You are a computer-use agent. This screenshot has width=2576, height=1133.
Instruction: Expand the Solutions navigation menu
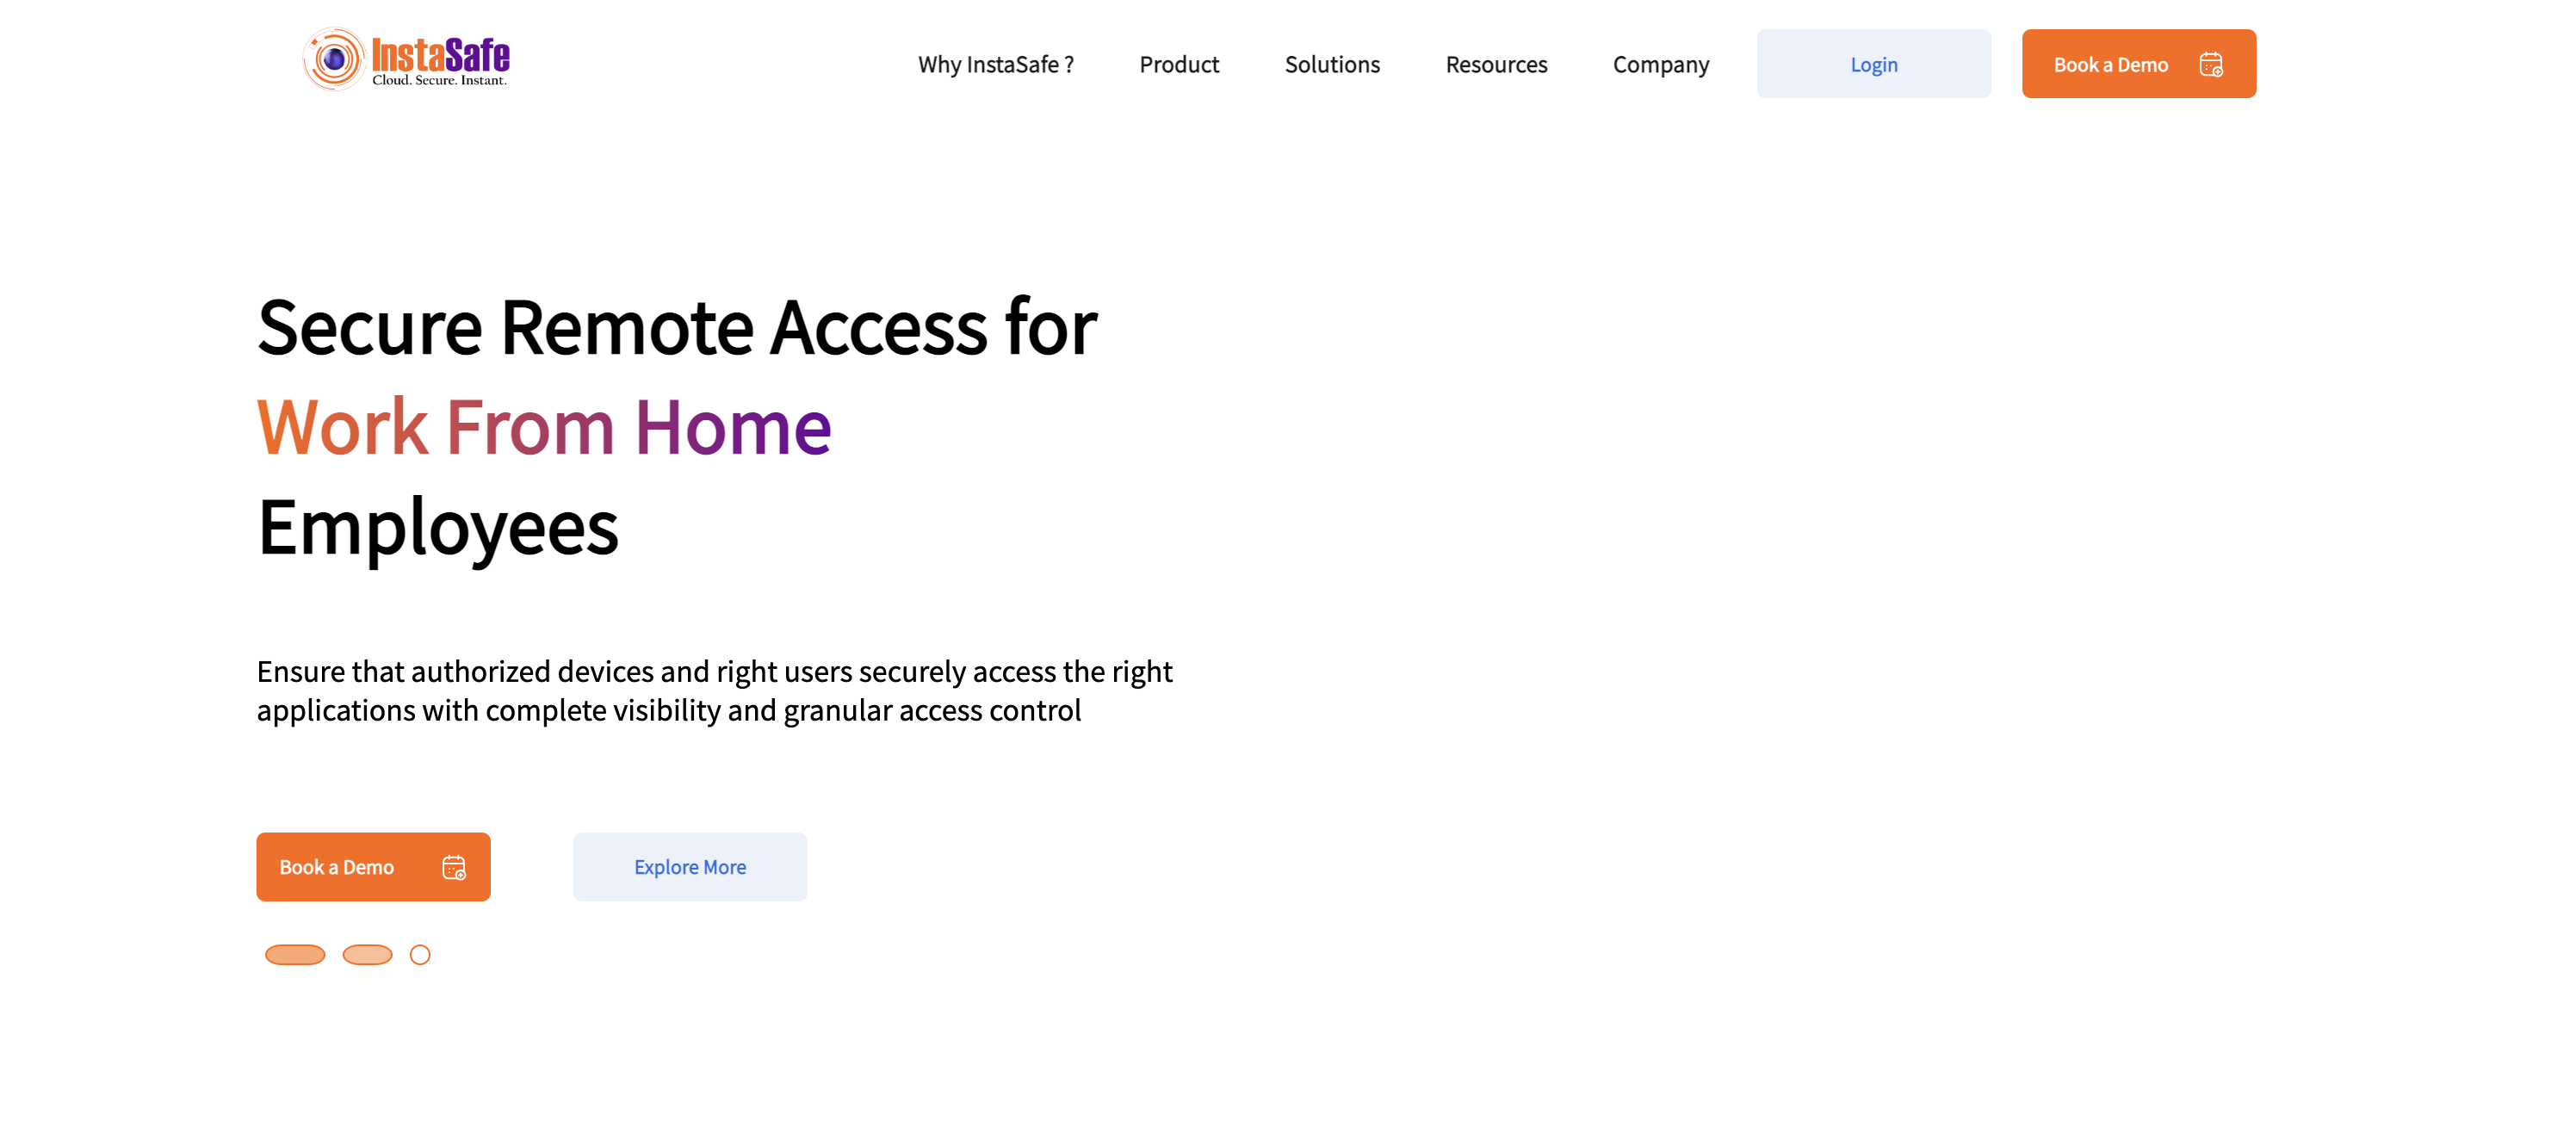pos(1332,65)
